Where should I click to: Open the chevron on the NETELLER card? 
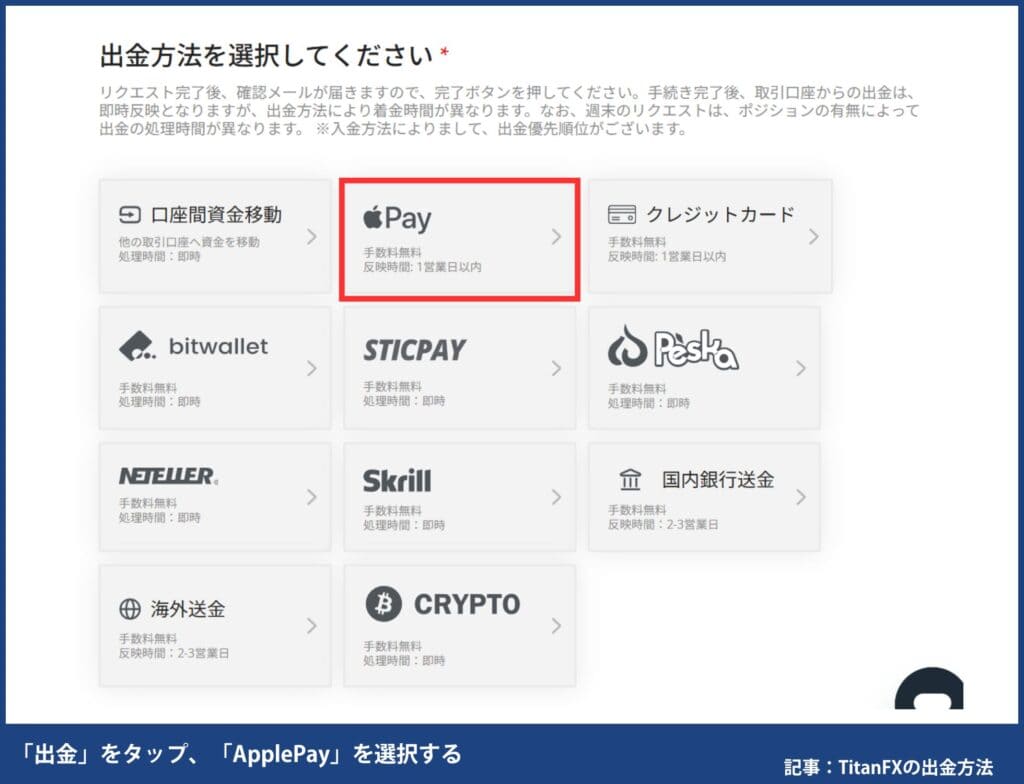point(312,497)
